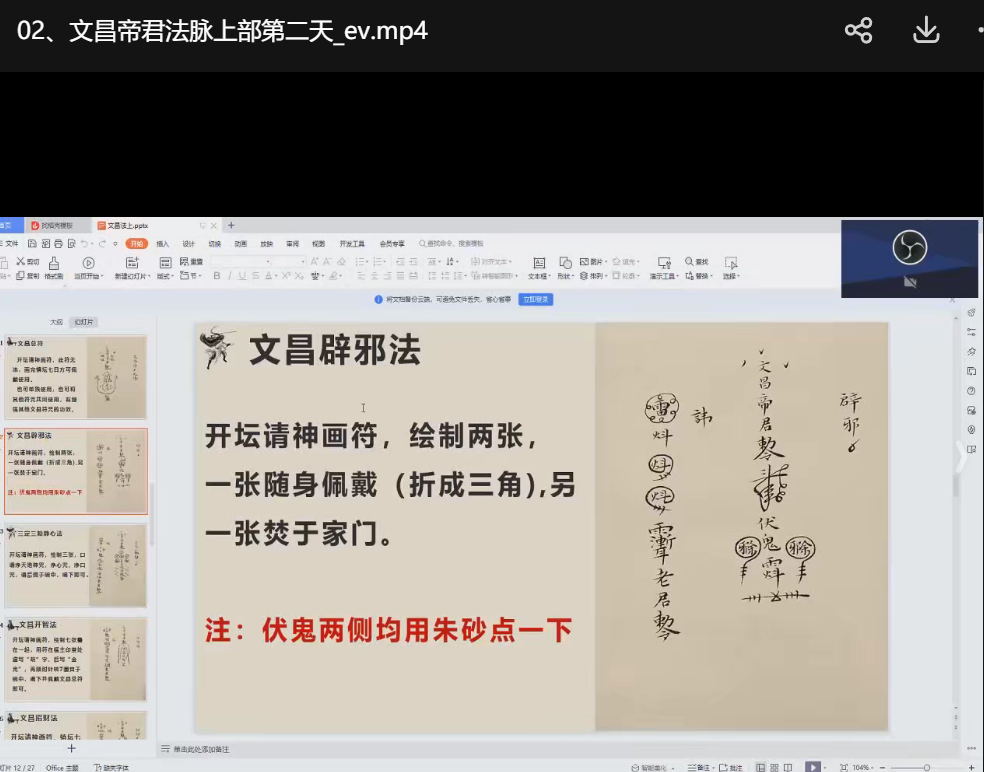Click the Text Box (文本框) icon
This screenshot has width=984, height=772.
tap(539, 262)
